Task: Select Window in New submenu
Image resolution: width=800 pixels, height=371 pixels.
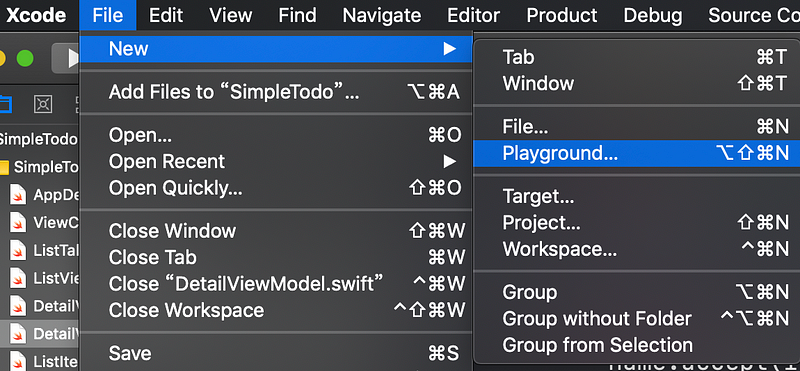Action: pos(637,83)
